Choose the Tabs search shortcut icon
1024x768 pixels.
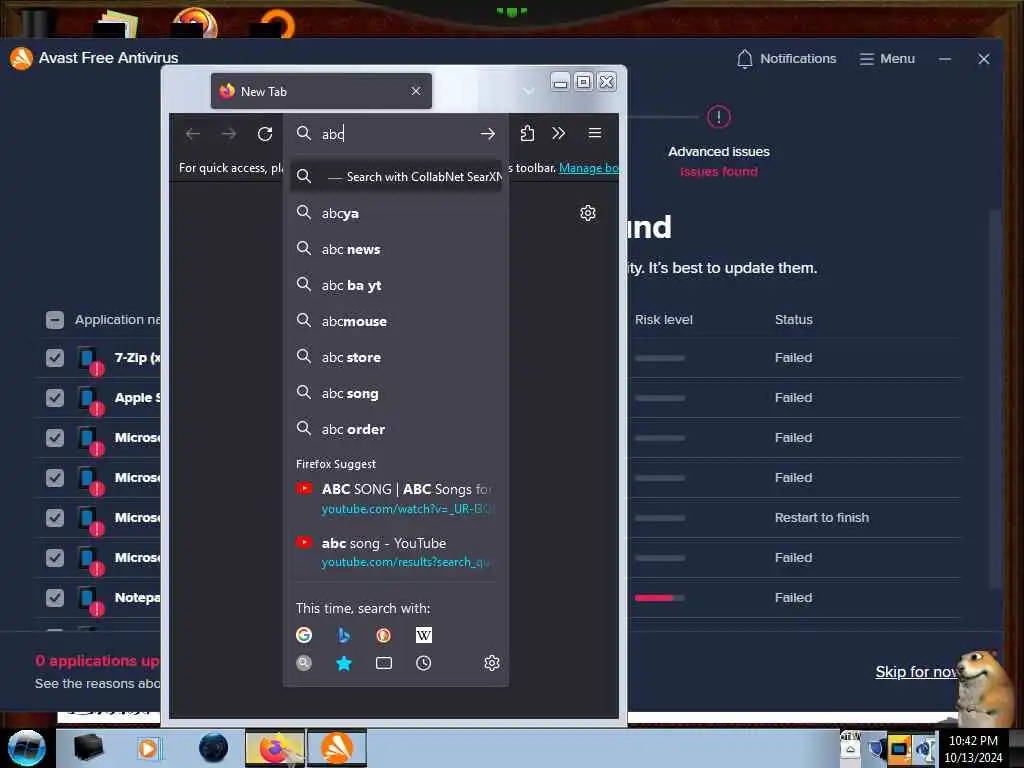coord(384,664)
